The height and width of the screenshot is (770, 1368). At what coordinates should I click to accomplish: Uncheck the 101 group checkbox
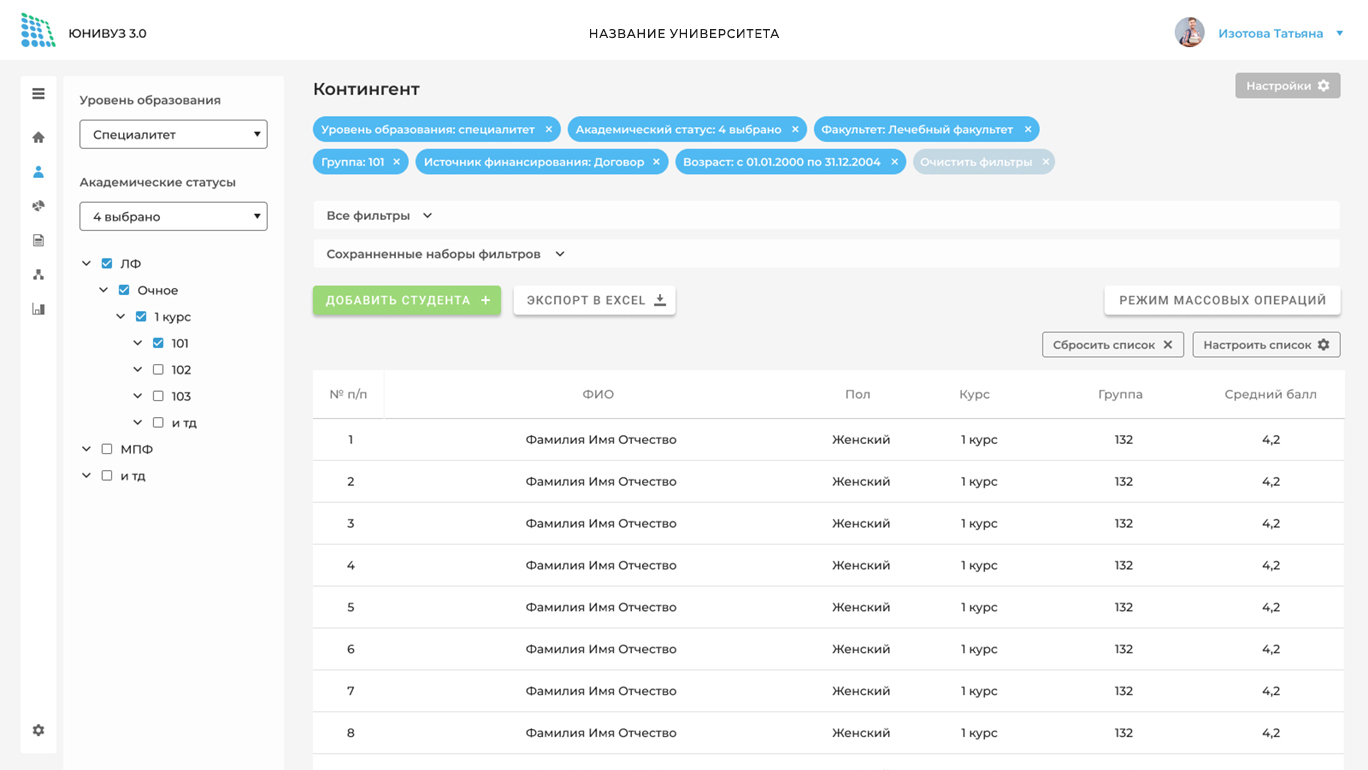pyautogui.click(x=158, y=343)
